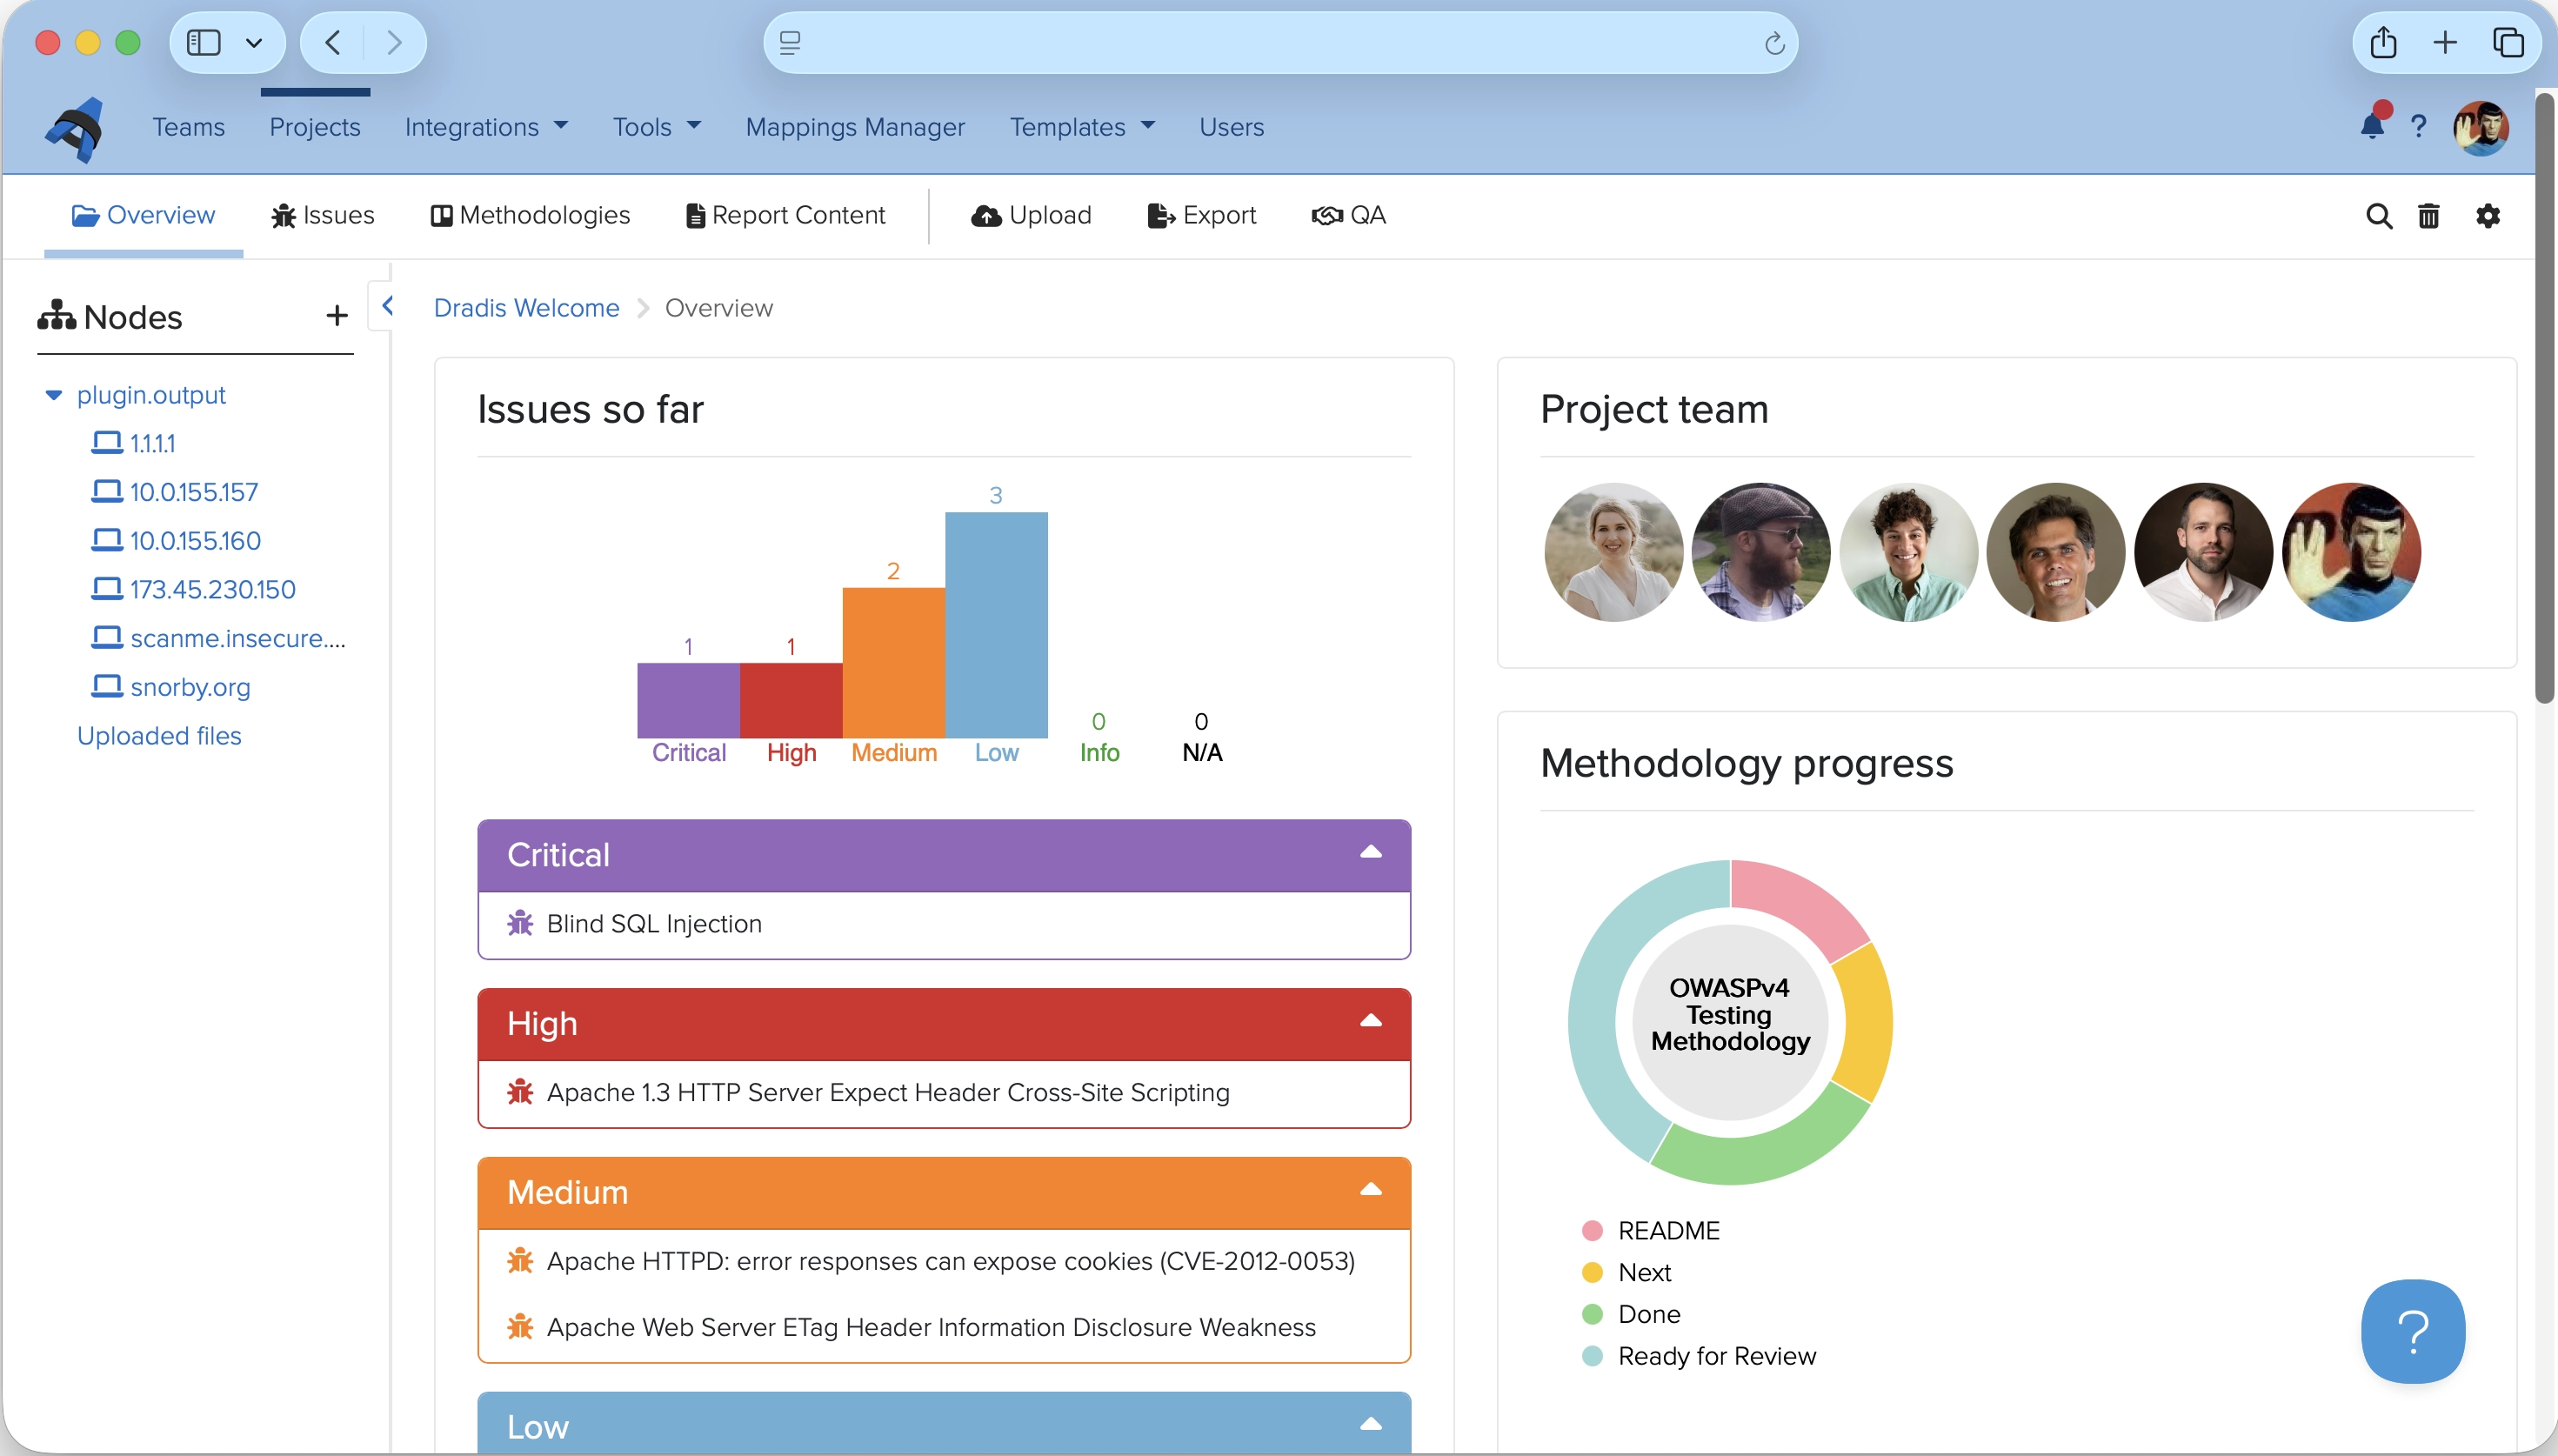
Task: Click the bug icon beside Blind SQL Injection
Action: [x=520, y=923]
